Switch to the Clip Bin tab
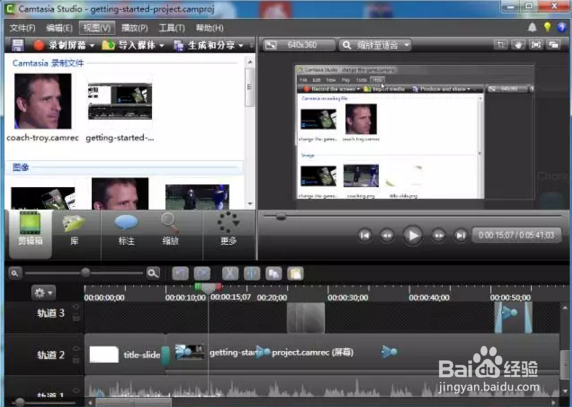 30,233
